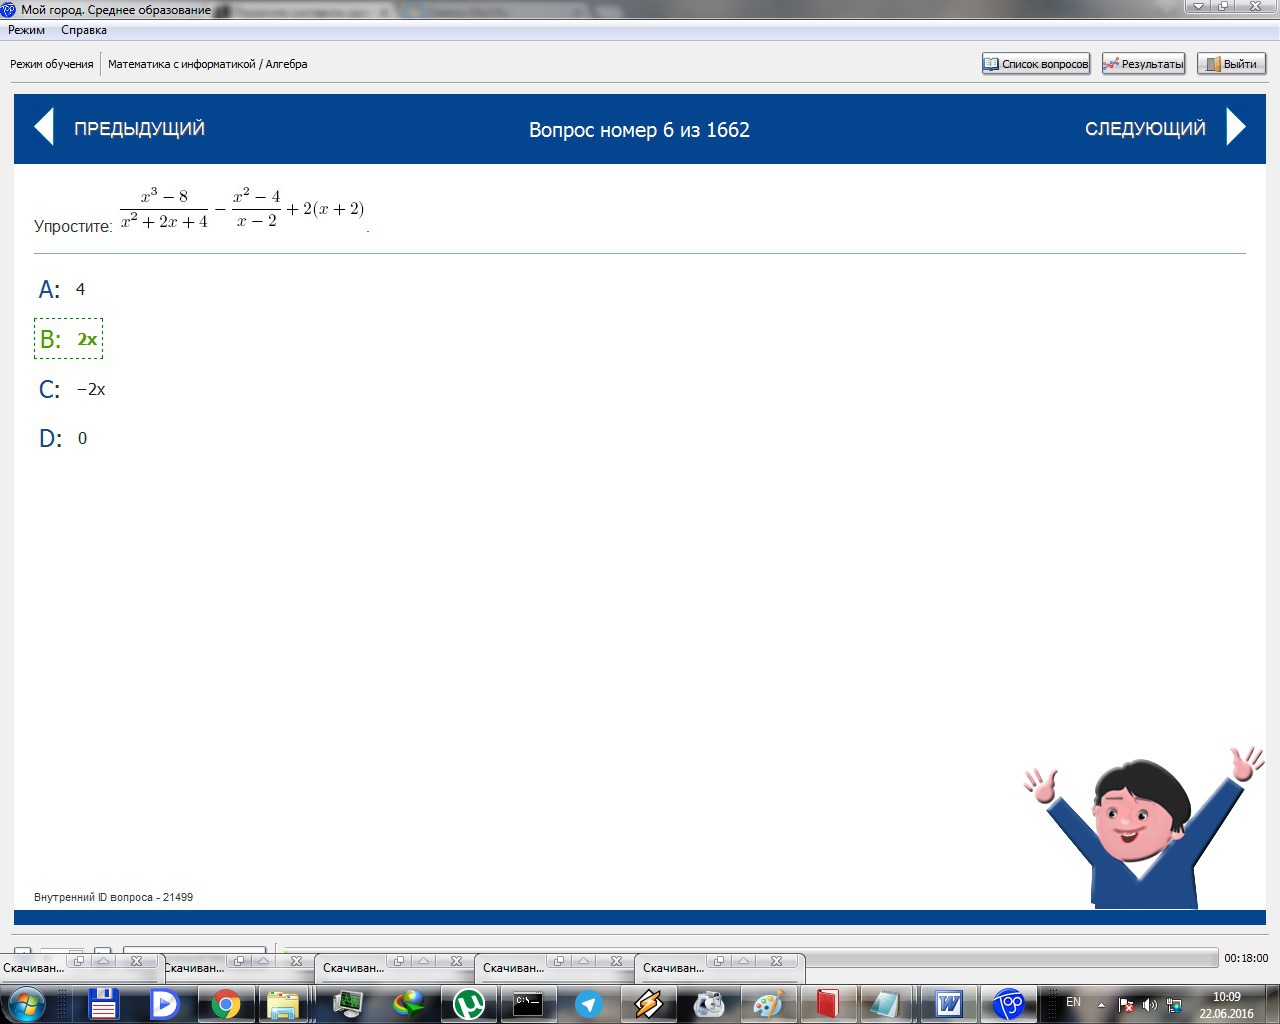This screenshot has height=1024, width=1280.
Task: Open the Справка help menu
Action: tap(84, 30)
